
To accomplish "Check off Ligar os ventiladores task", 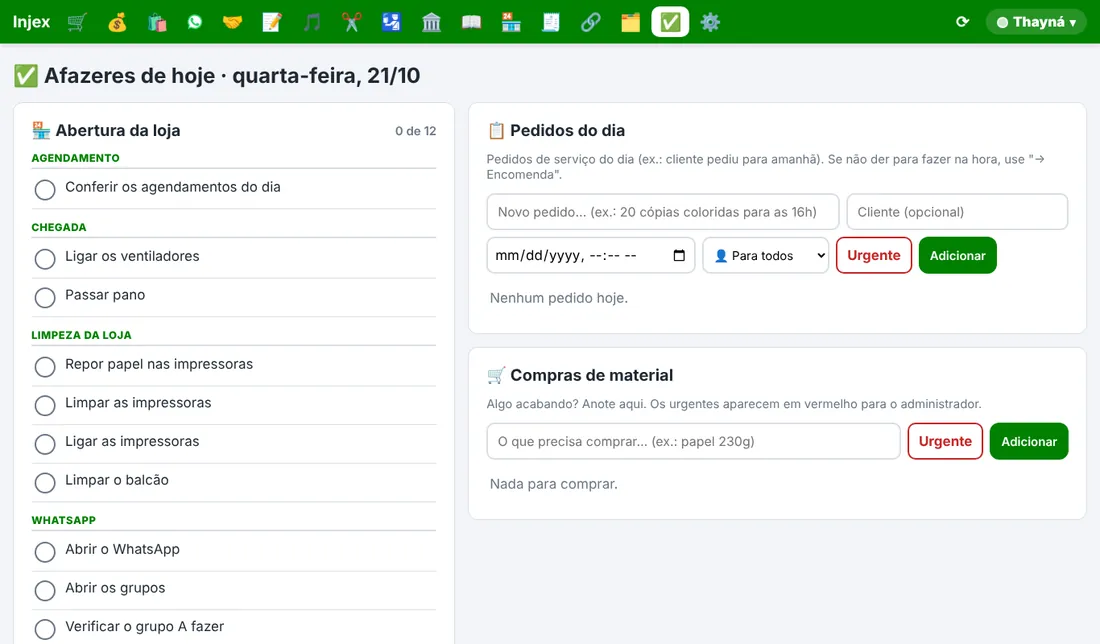I will (45, 259).
